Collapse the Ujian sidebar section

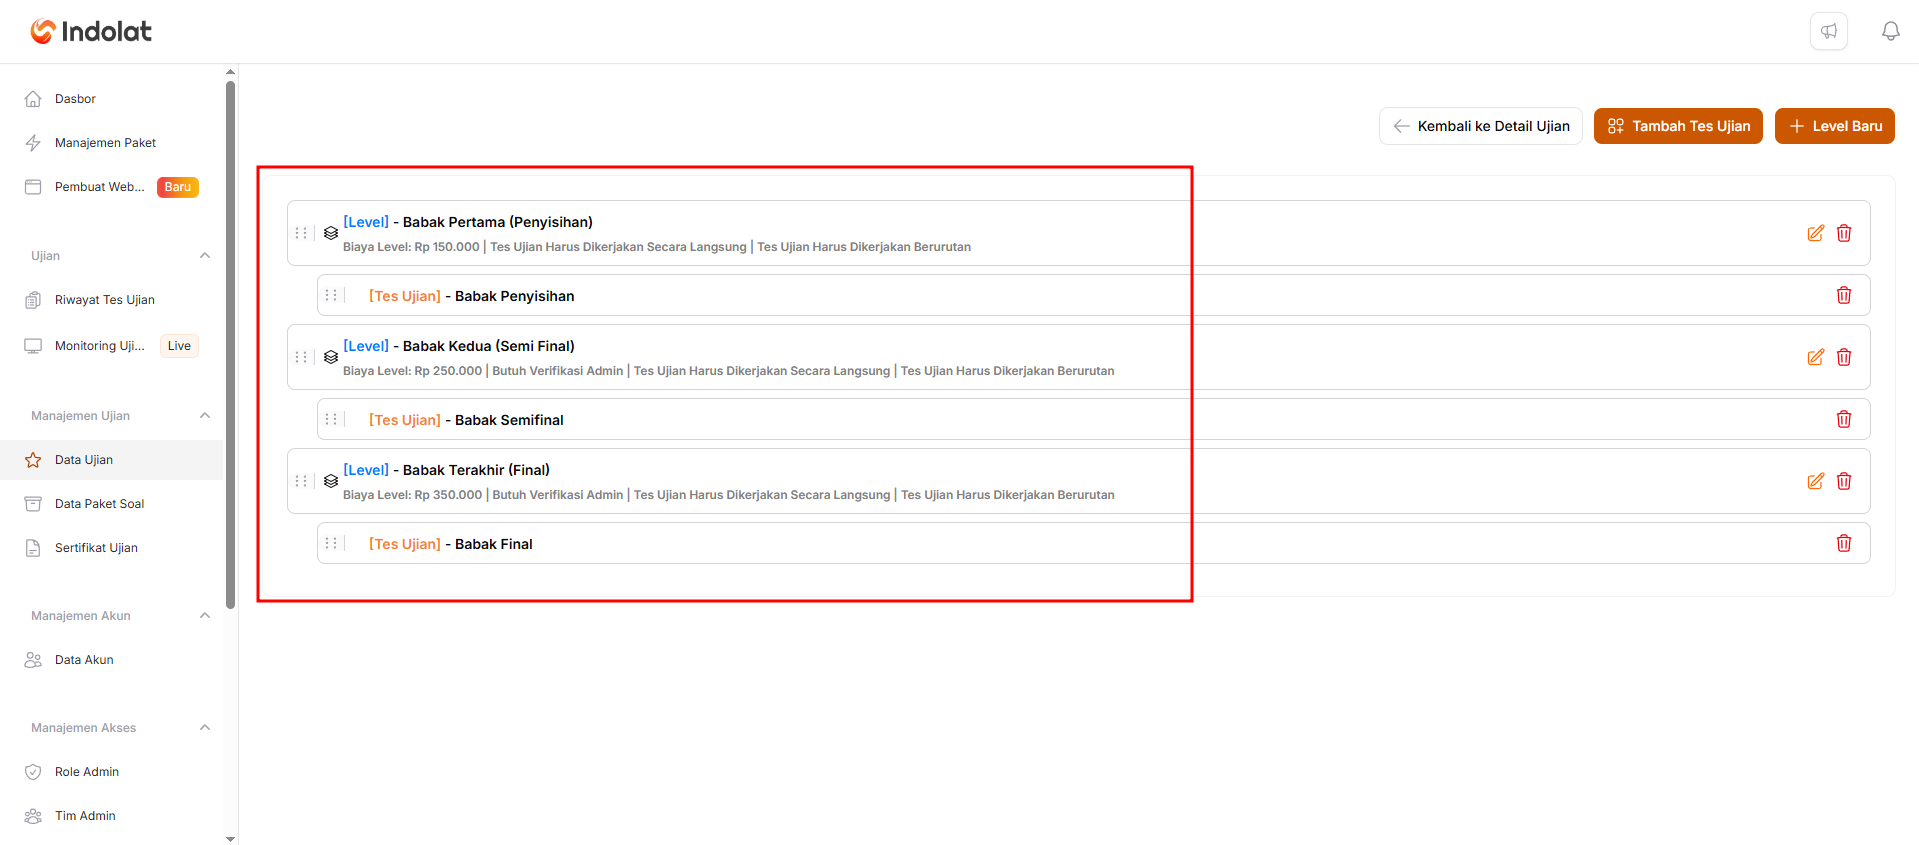click(205, 256)
